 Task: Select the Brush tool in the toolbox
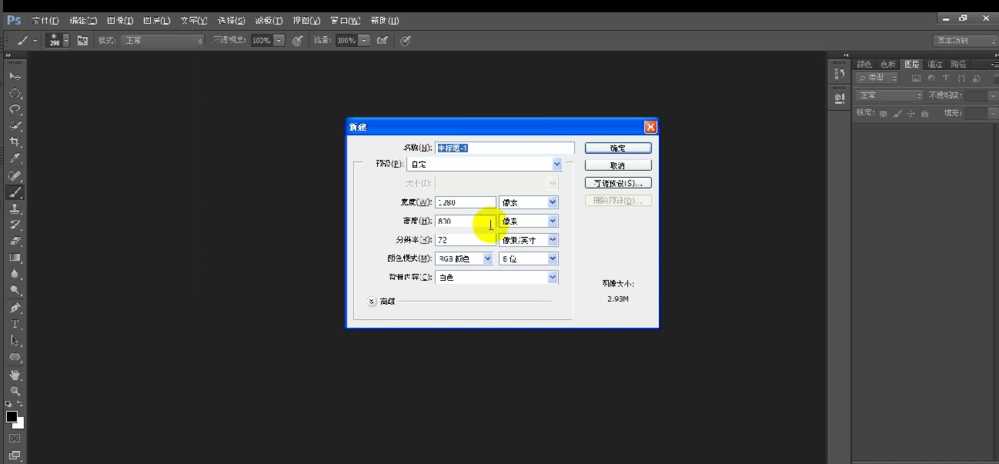15,192
